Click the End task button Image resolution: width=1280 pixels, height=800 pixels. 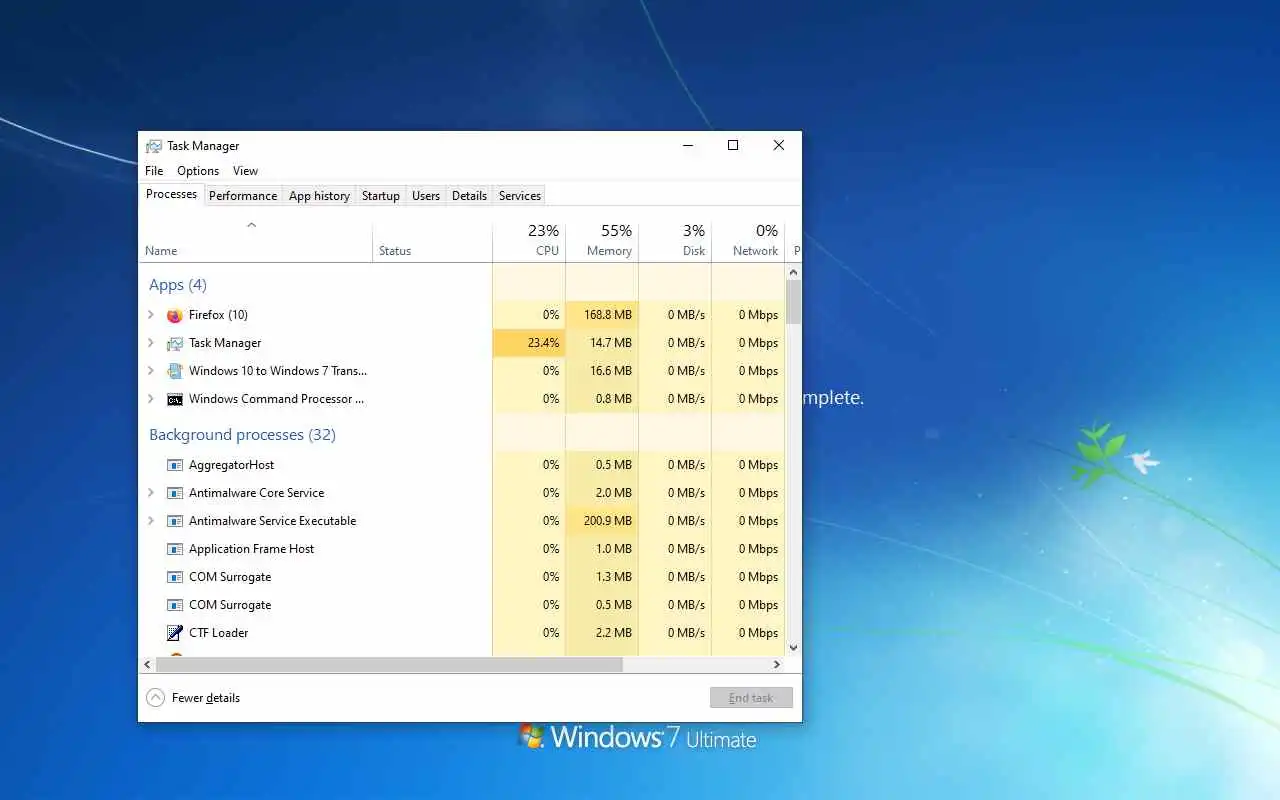(x=751, y=698)
